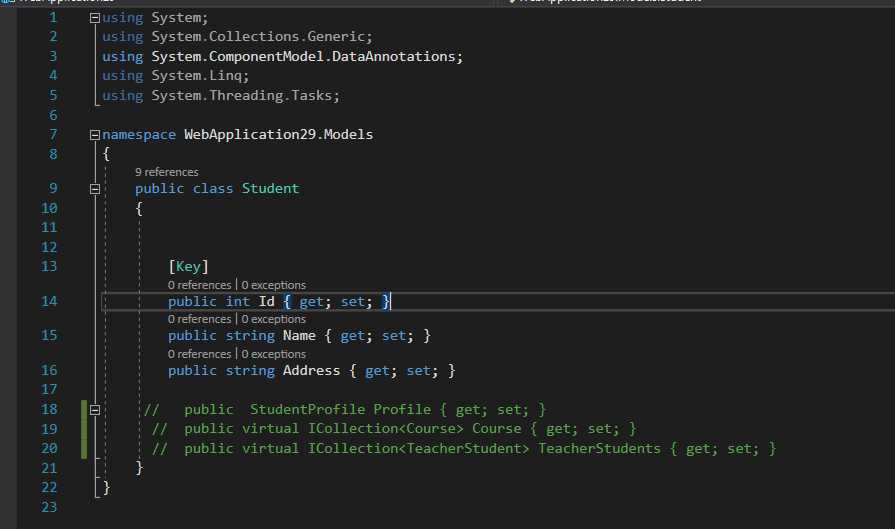Click 'set' accessor in the Address line
The height and width of the screenshot is (529, 895).
point(418,371)
